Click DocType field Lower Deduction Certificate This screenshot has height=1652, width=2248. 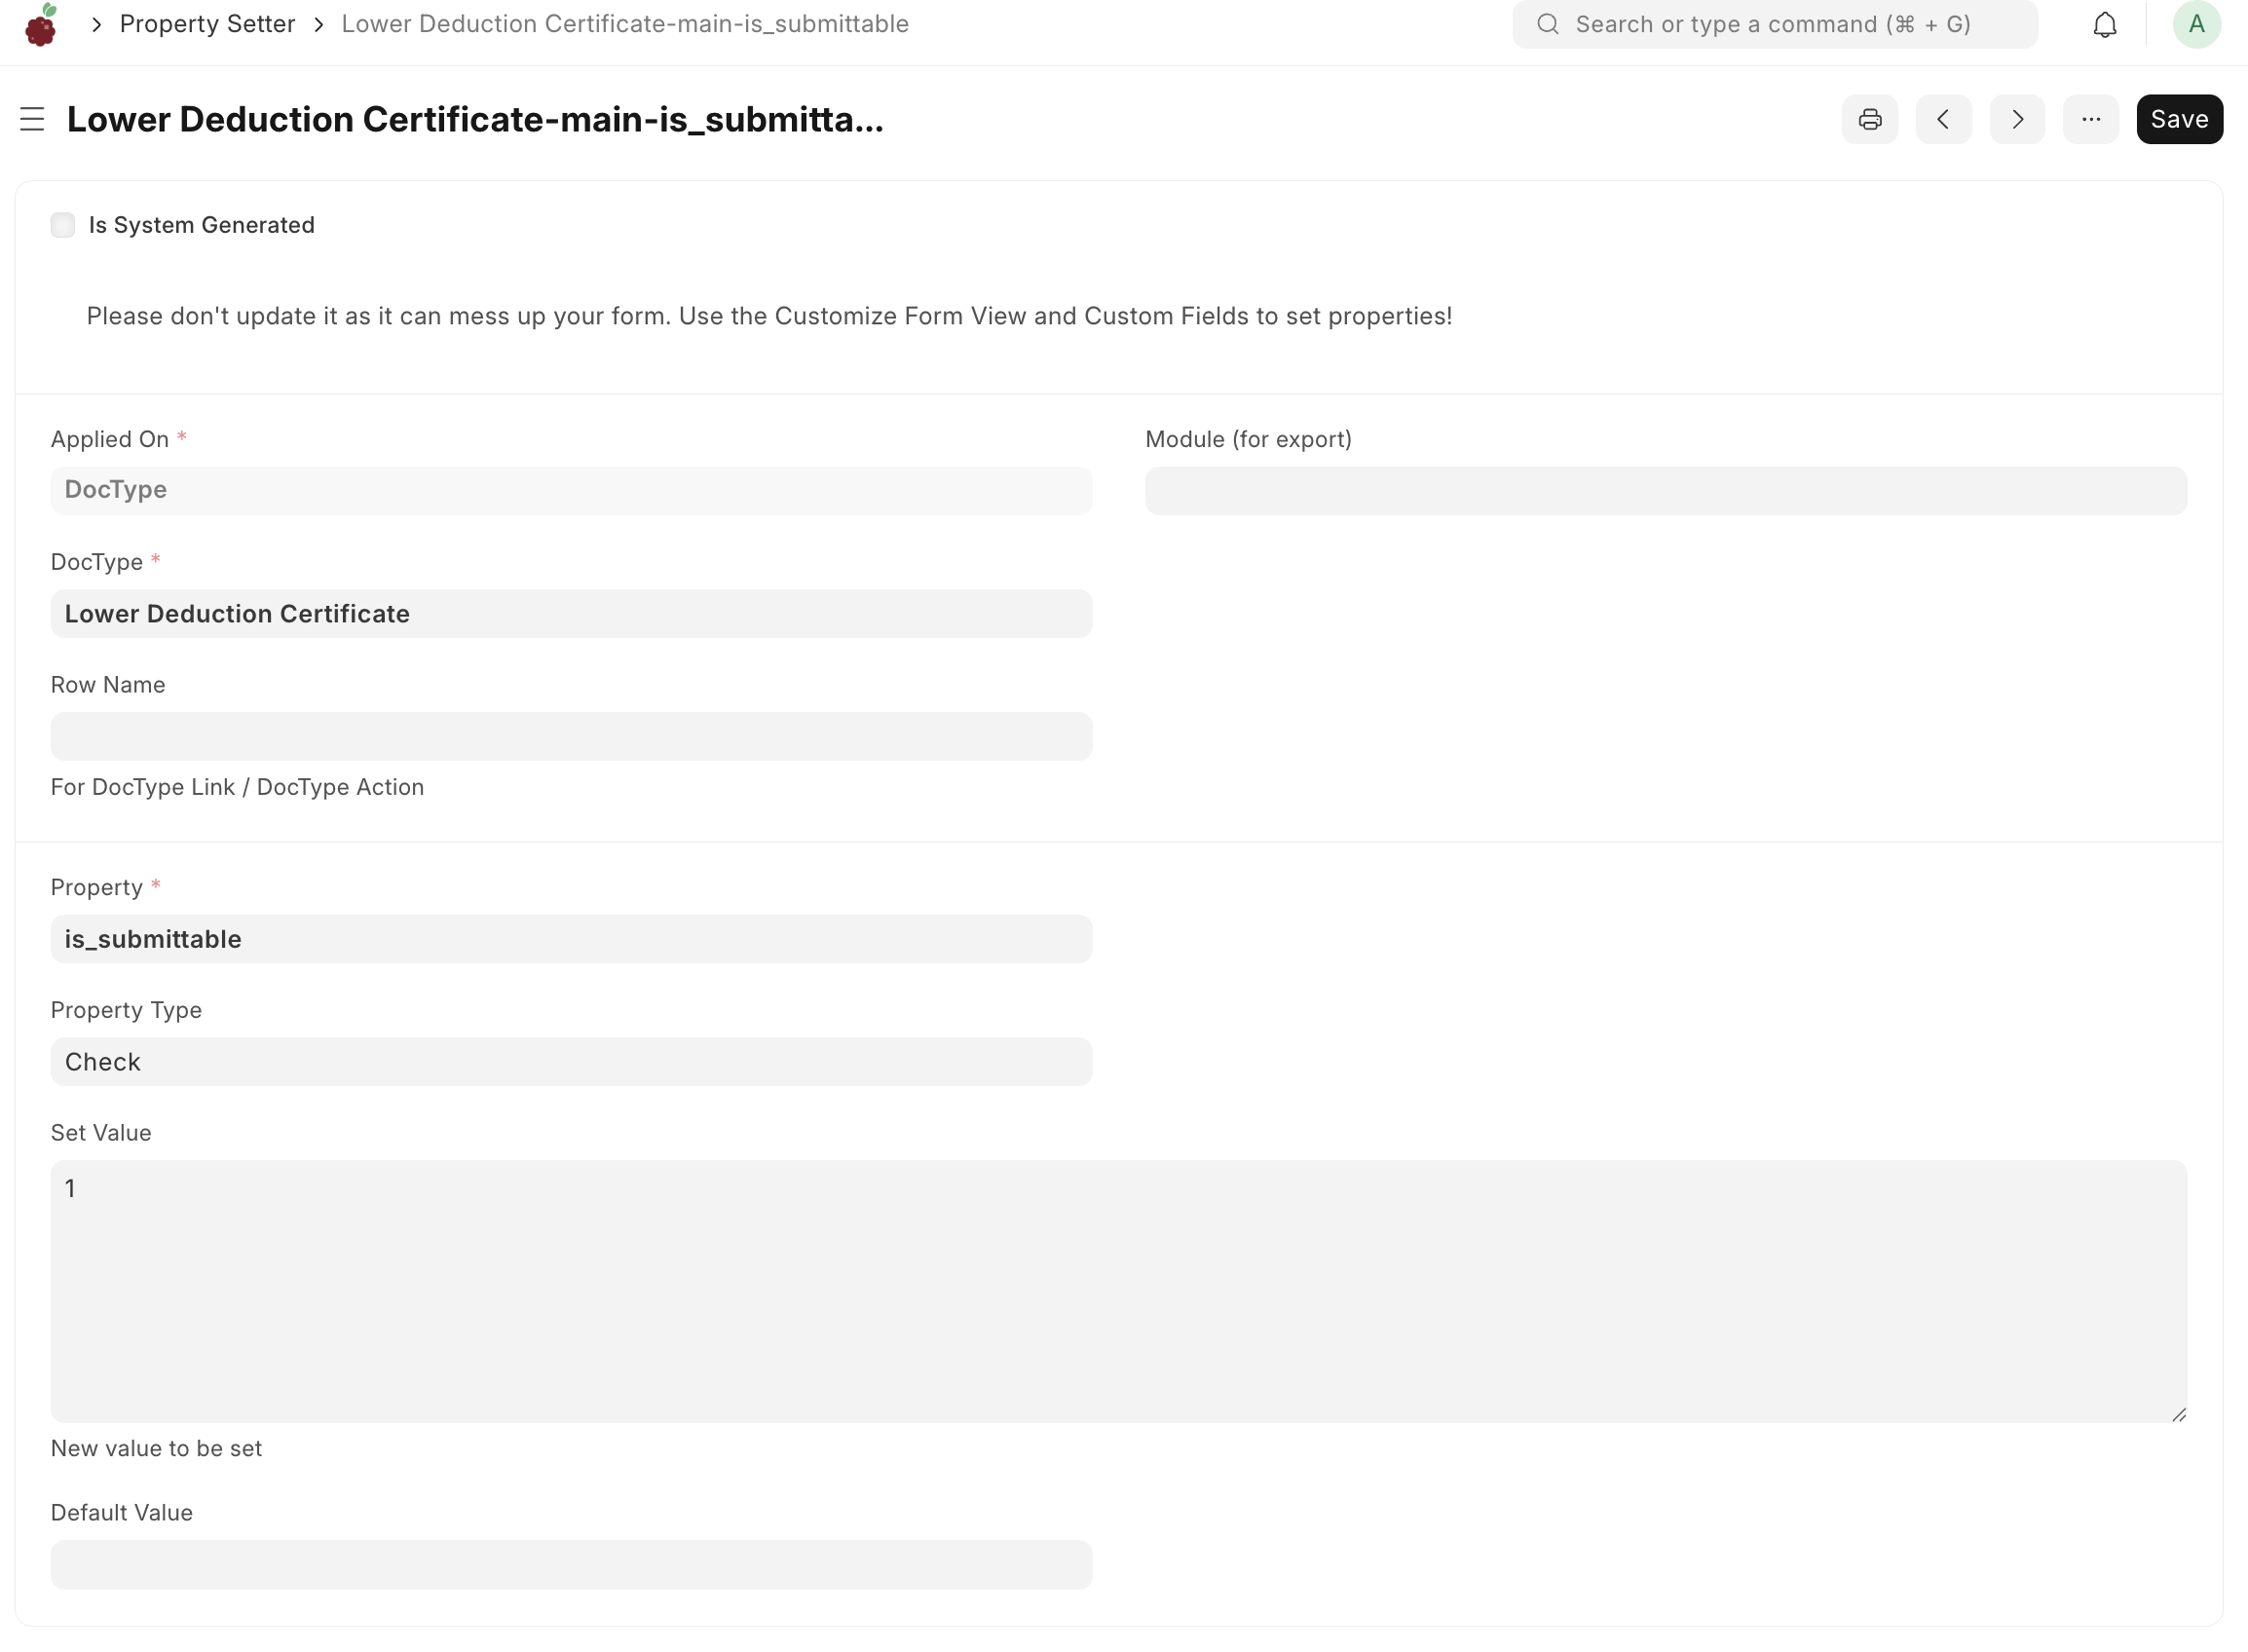coord(571,614)
